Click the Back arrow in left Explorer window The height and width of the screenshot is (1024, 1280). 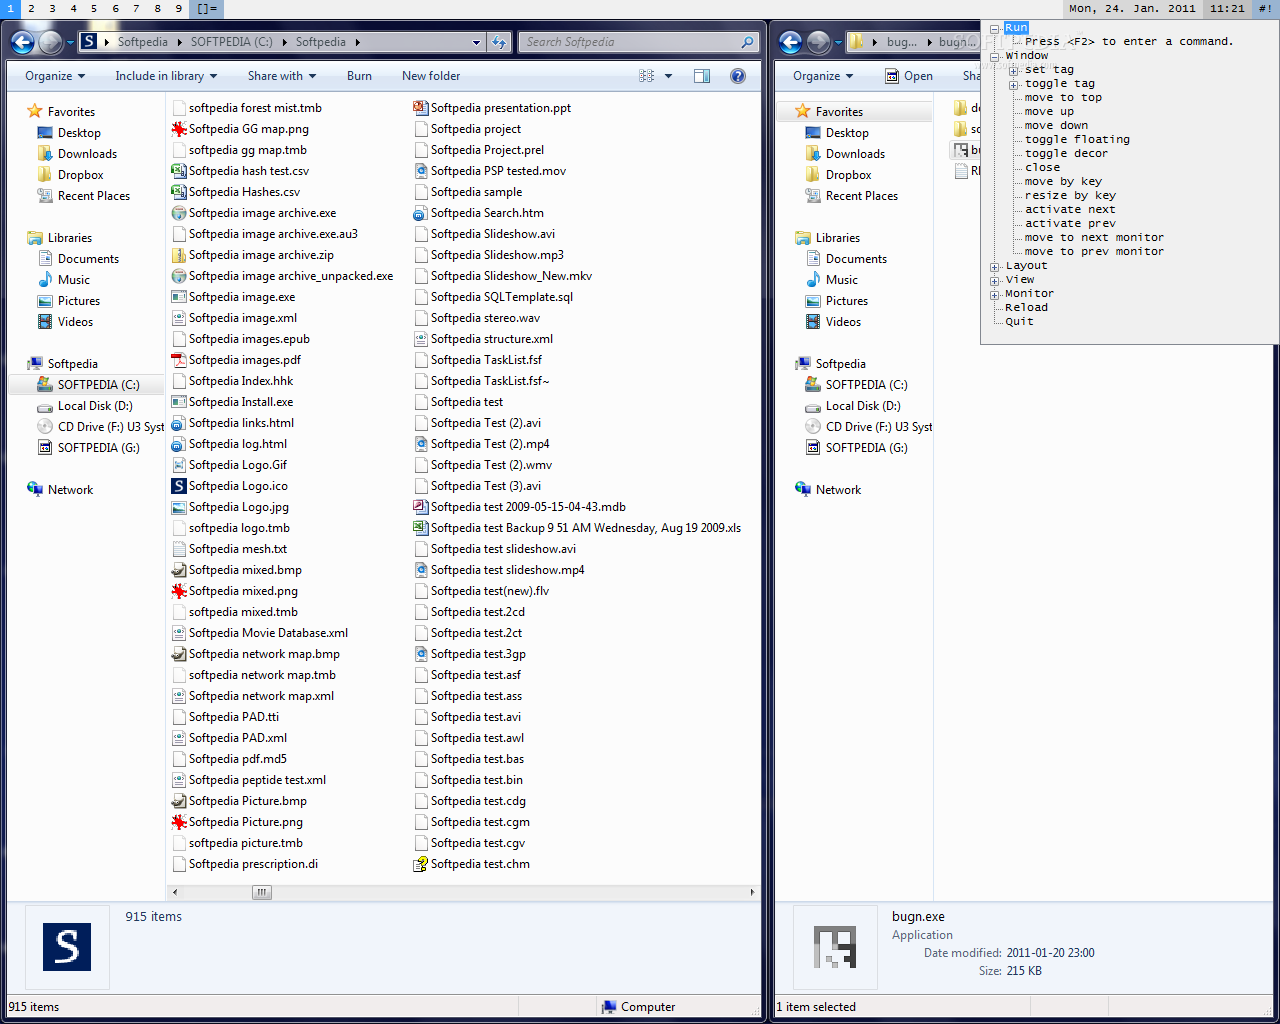coord(22,42)
